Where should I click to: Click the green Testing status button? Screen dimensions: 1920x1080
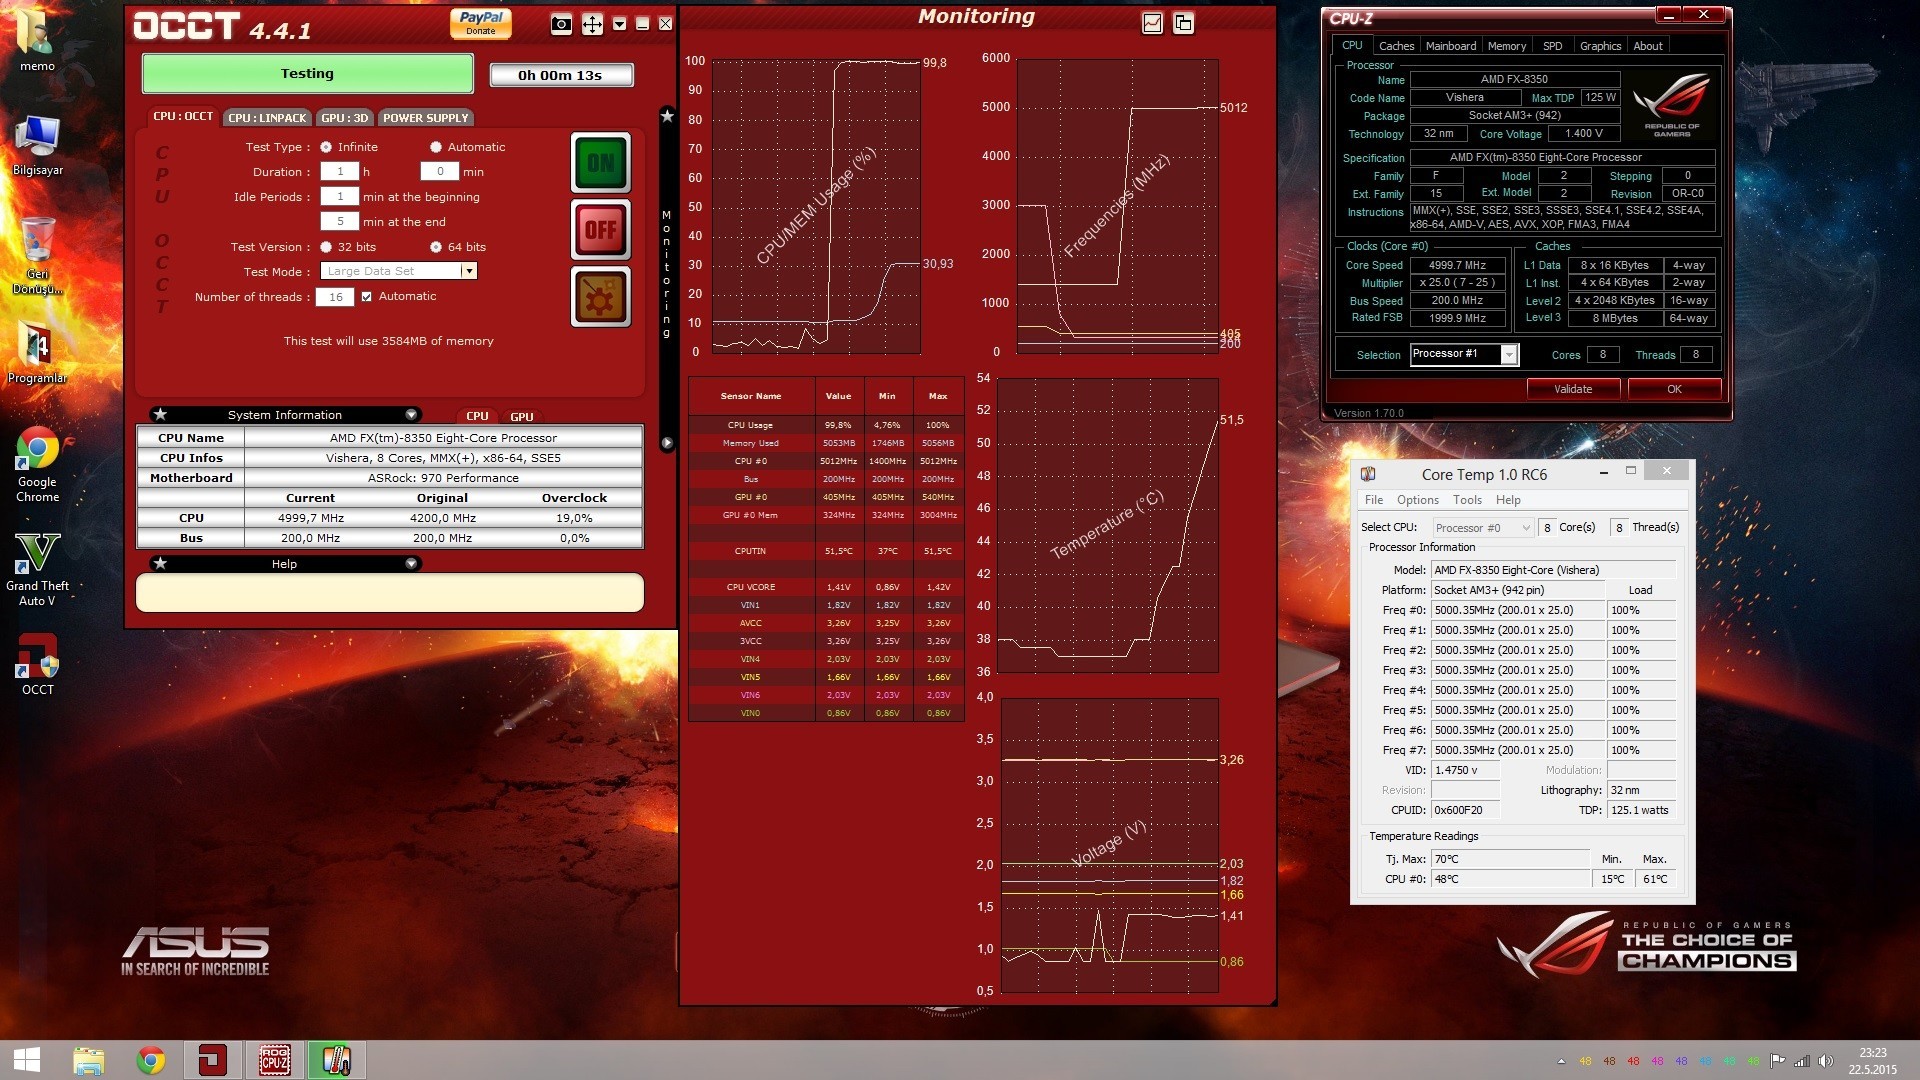coord(307,73)
